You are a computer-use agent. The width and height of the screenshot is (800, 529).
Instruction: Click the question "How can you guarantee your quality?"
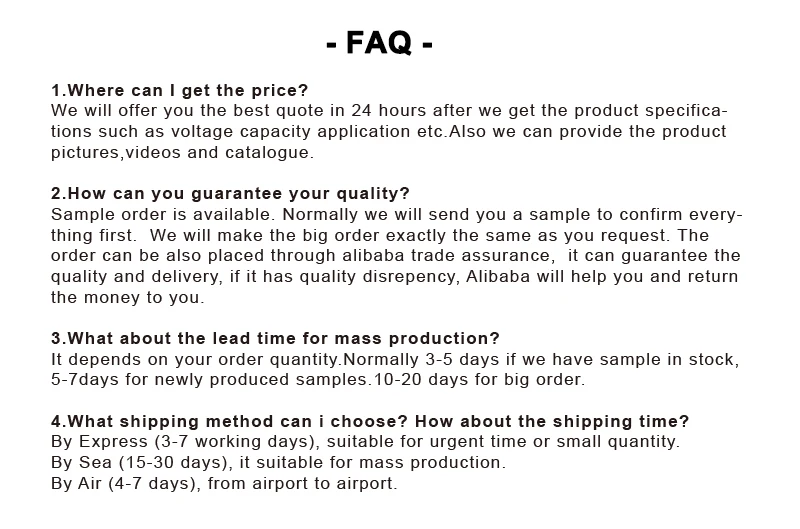[x=230, y=193]
